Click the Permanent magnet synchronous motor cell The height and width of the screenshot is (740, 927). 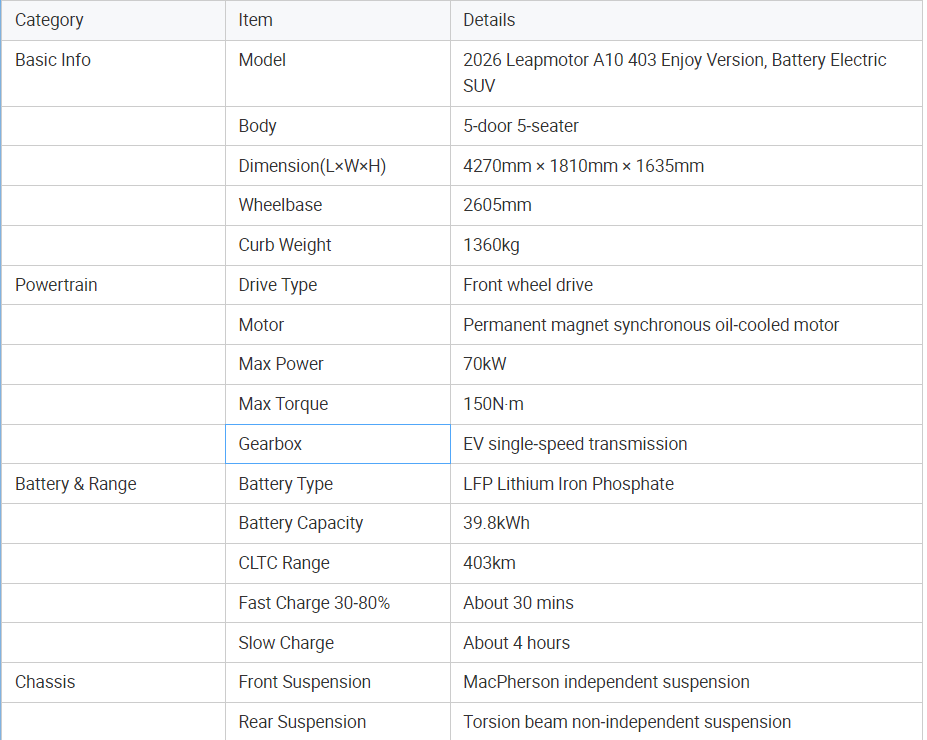tap(686, 324)
